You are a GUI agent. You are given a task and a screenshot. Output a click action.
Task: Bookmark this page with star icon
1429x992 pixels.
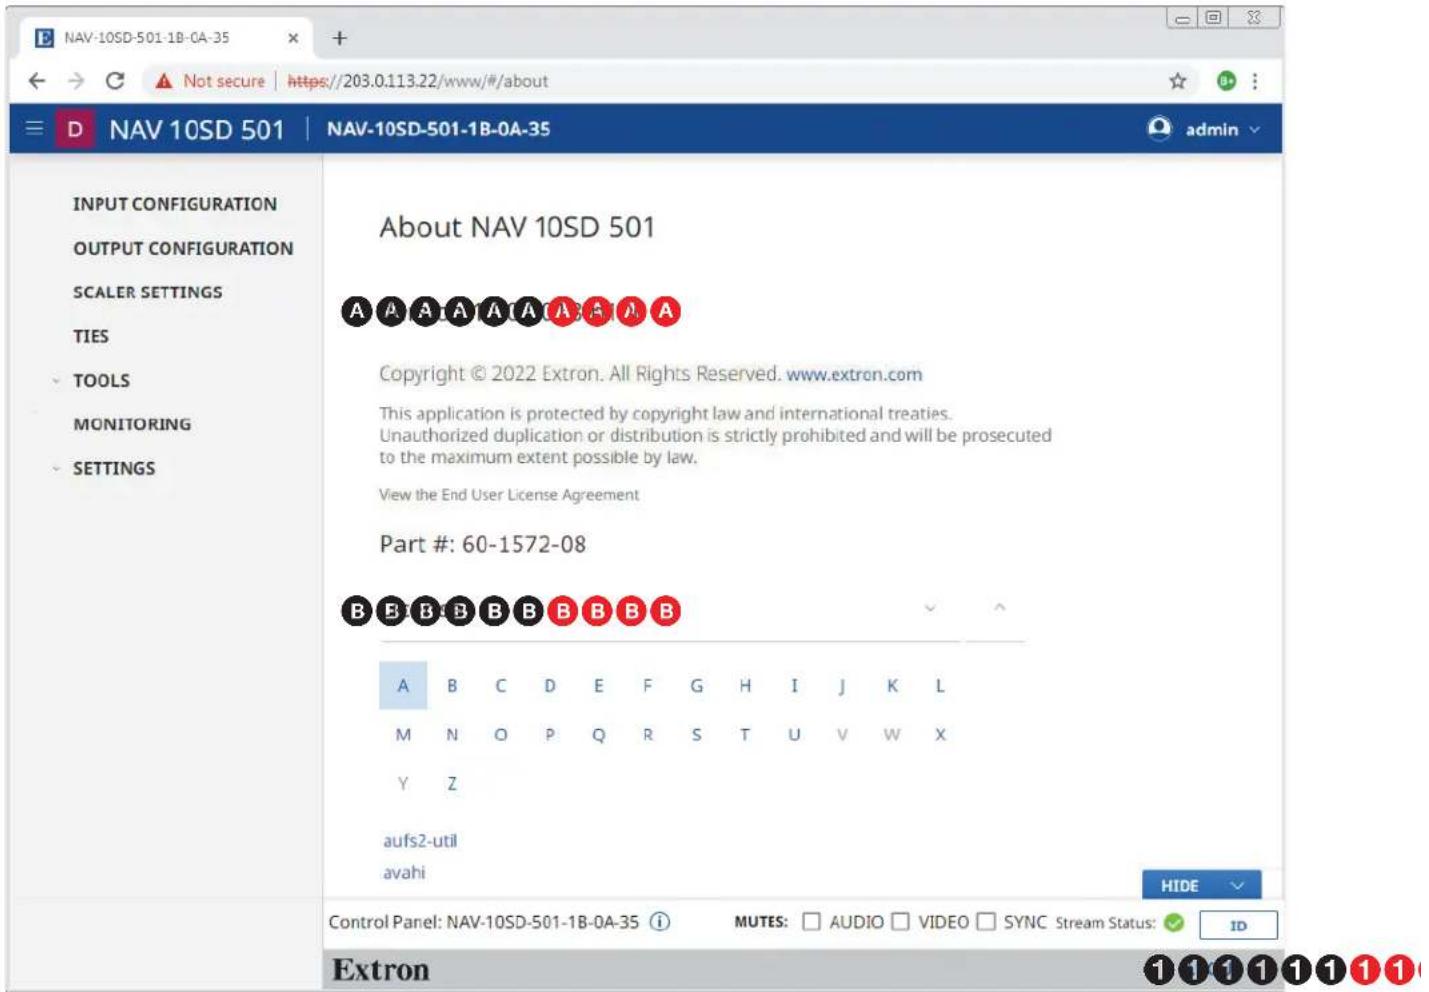pos(1178,81)
